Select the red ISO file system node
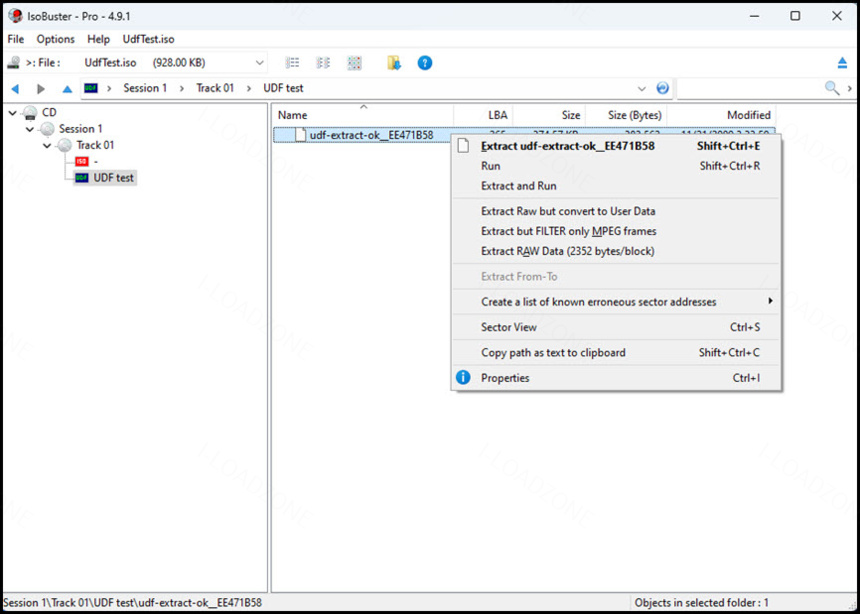The width and height of the screenshot is (860, 614). coord(82,161)
